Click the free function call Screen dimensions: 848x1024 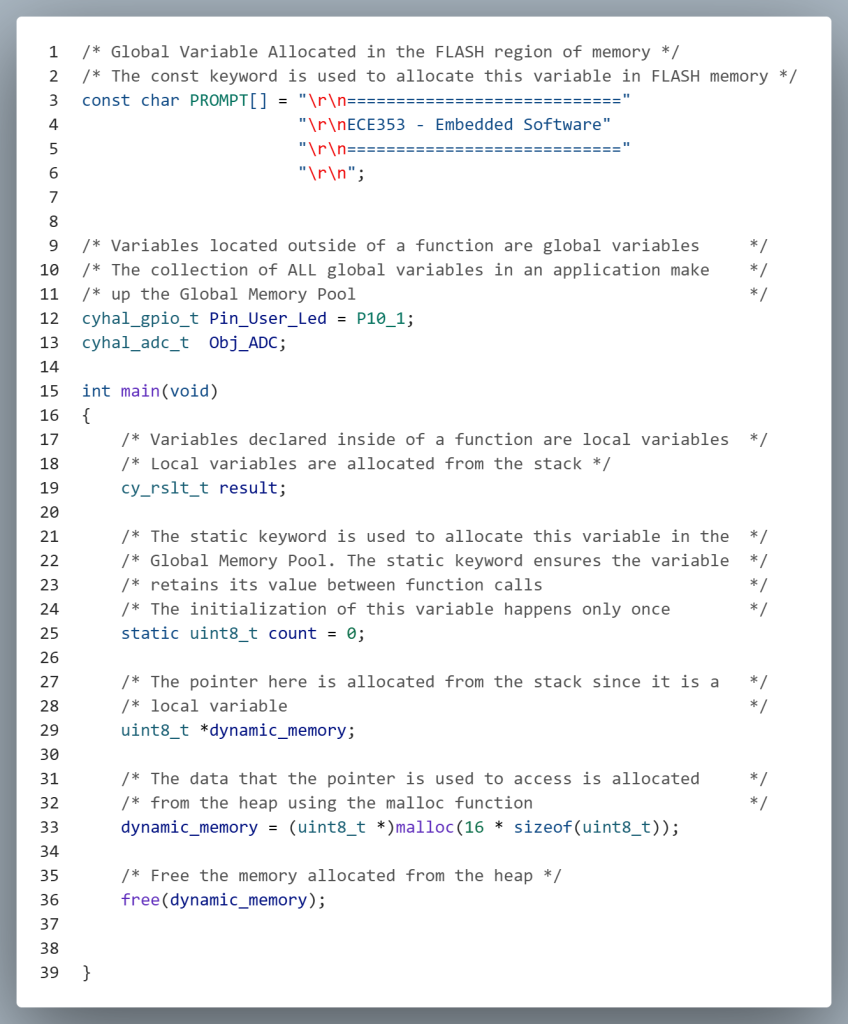tap(140, 900)
